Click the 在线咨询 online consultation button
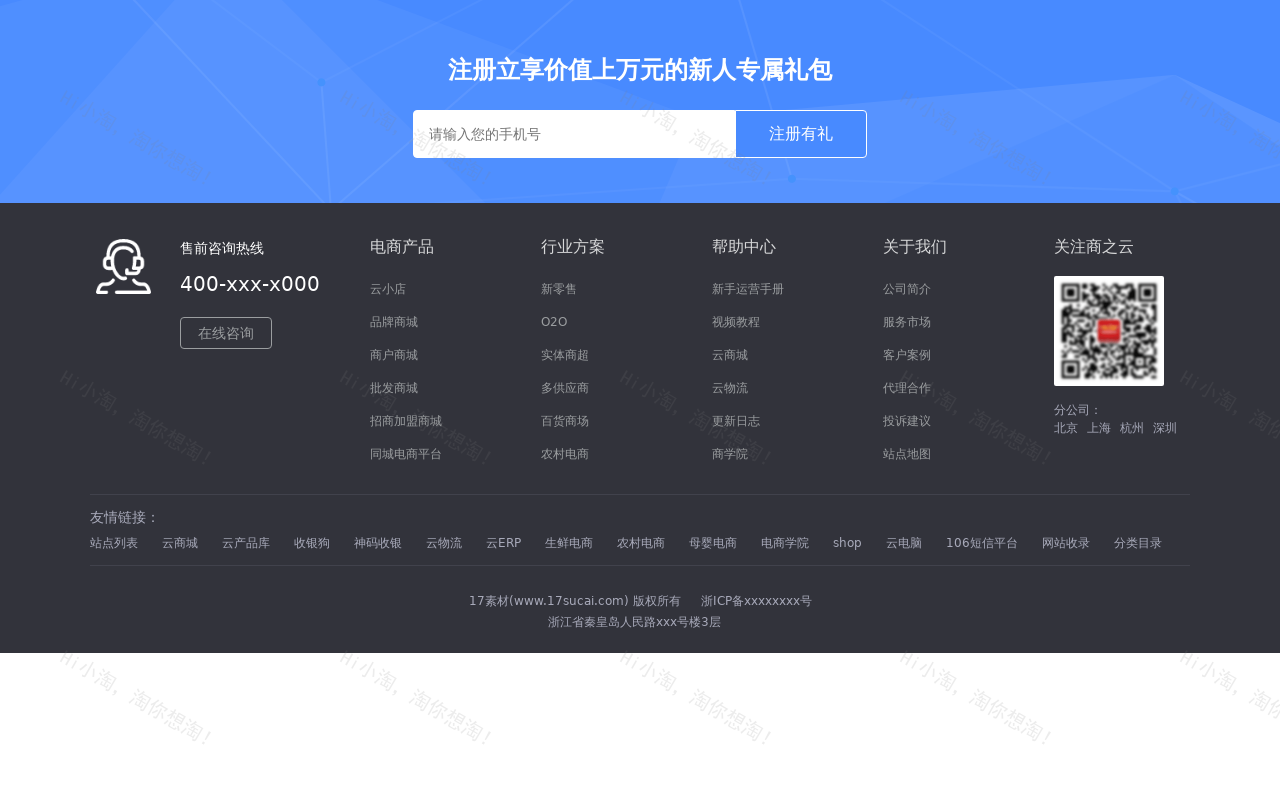The height and width of the screenshot is (800, 1280). point(225,333)
